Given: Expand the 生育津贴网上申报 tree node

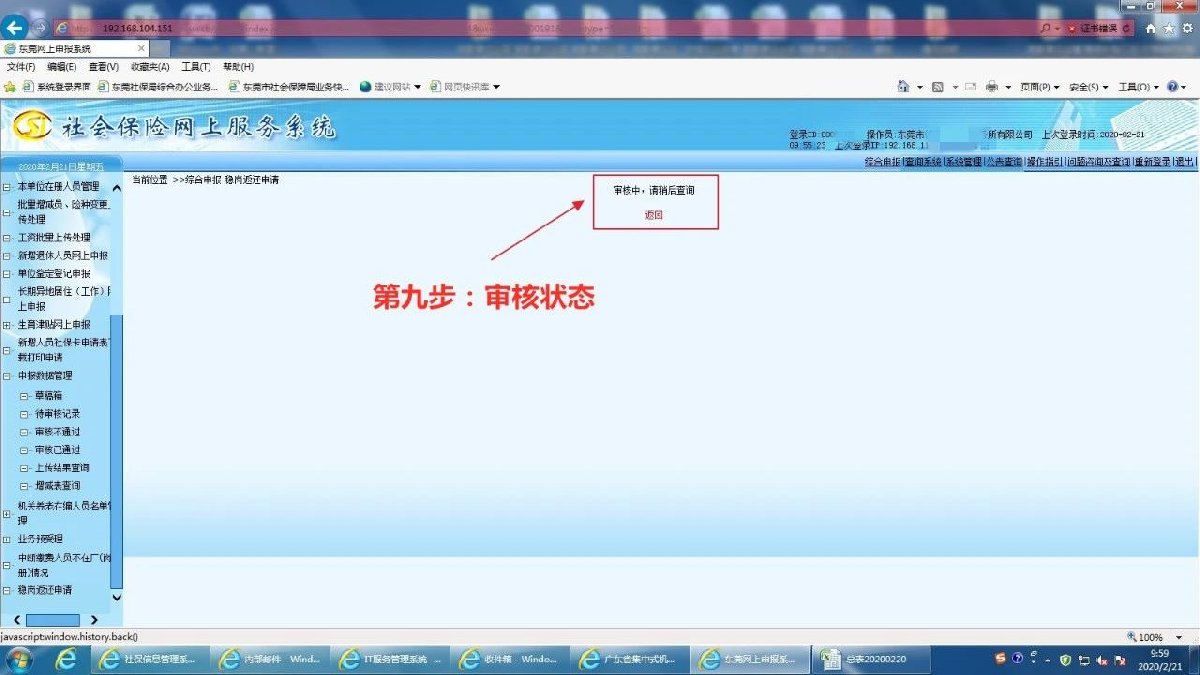Looking at the screenshot, I should pyautogui.click(x=7, y=325).
